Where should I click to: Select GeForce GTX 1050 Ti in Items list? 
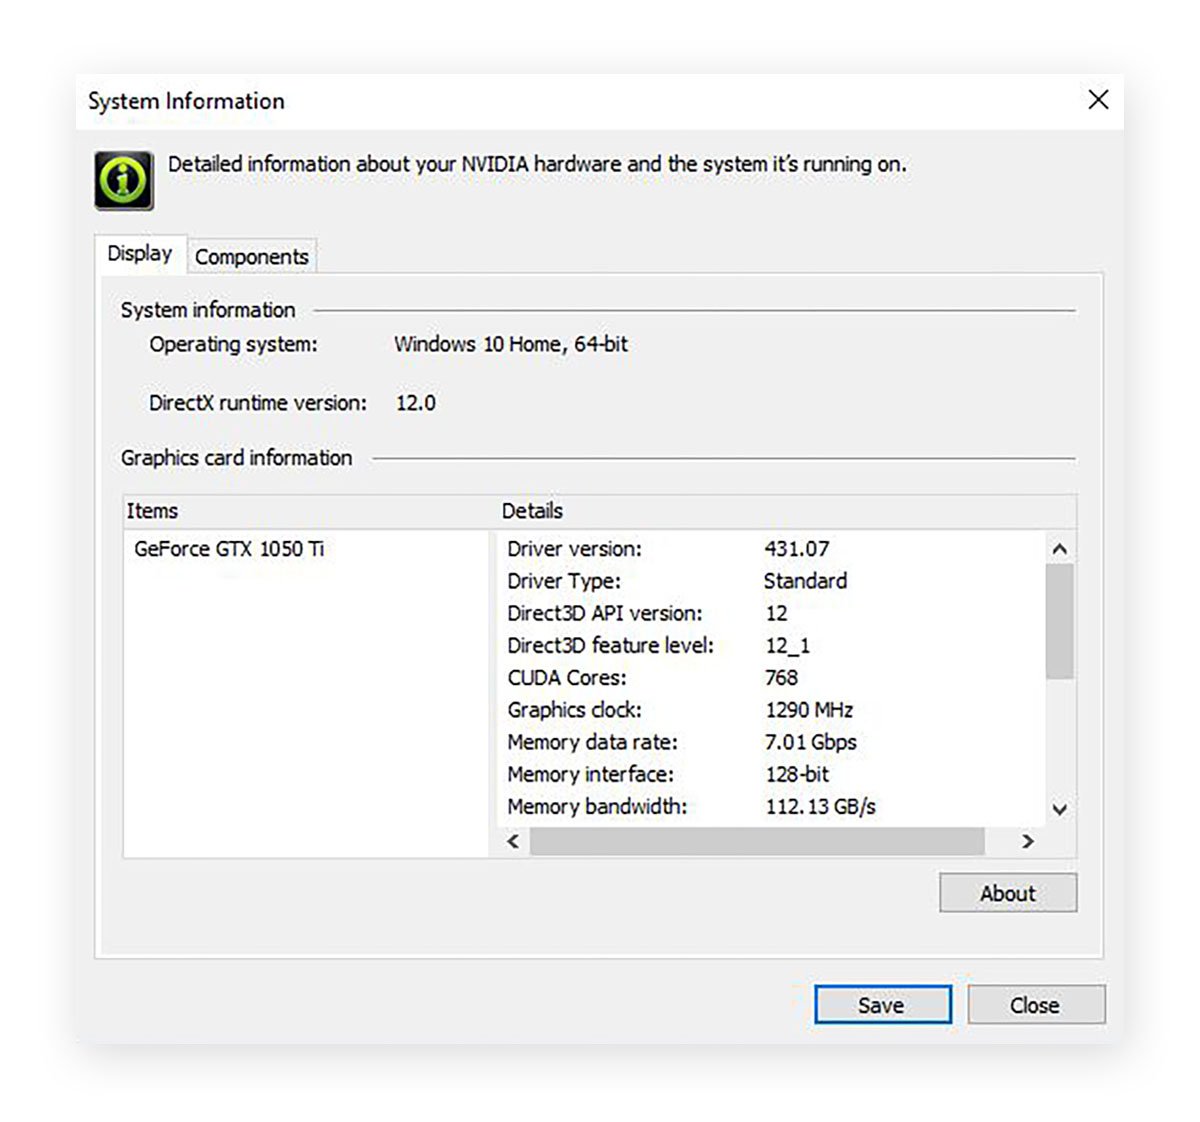click(229, 549)
